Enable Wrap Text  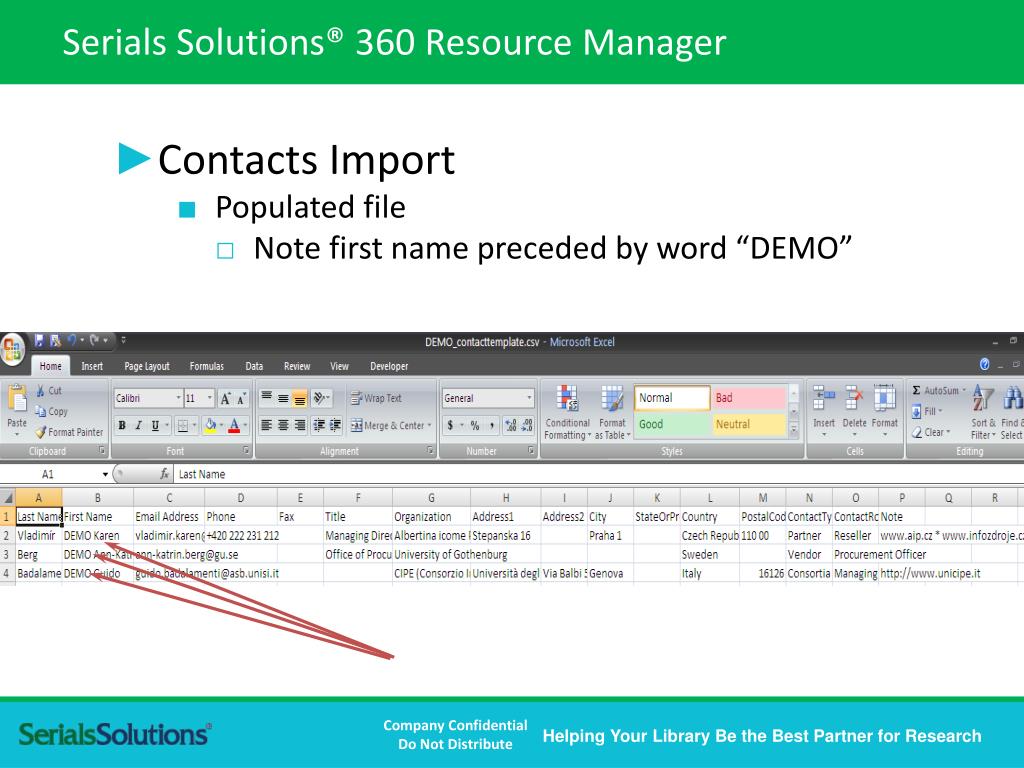376,398
